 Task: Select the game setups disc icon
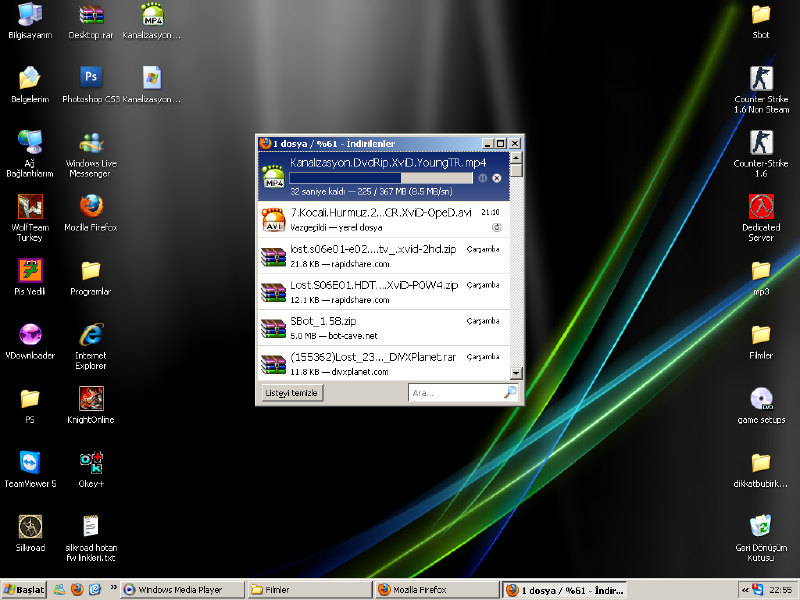point(761,406)
